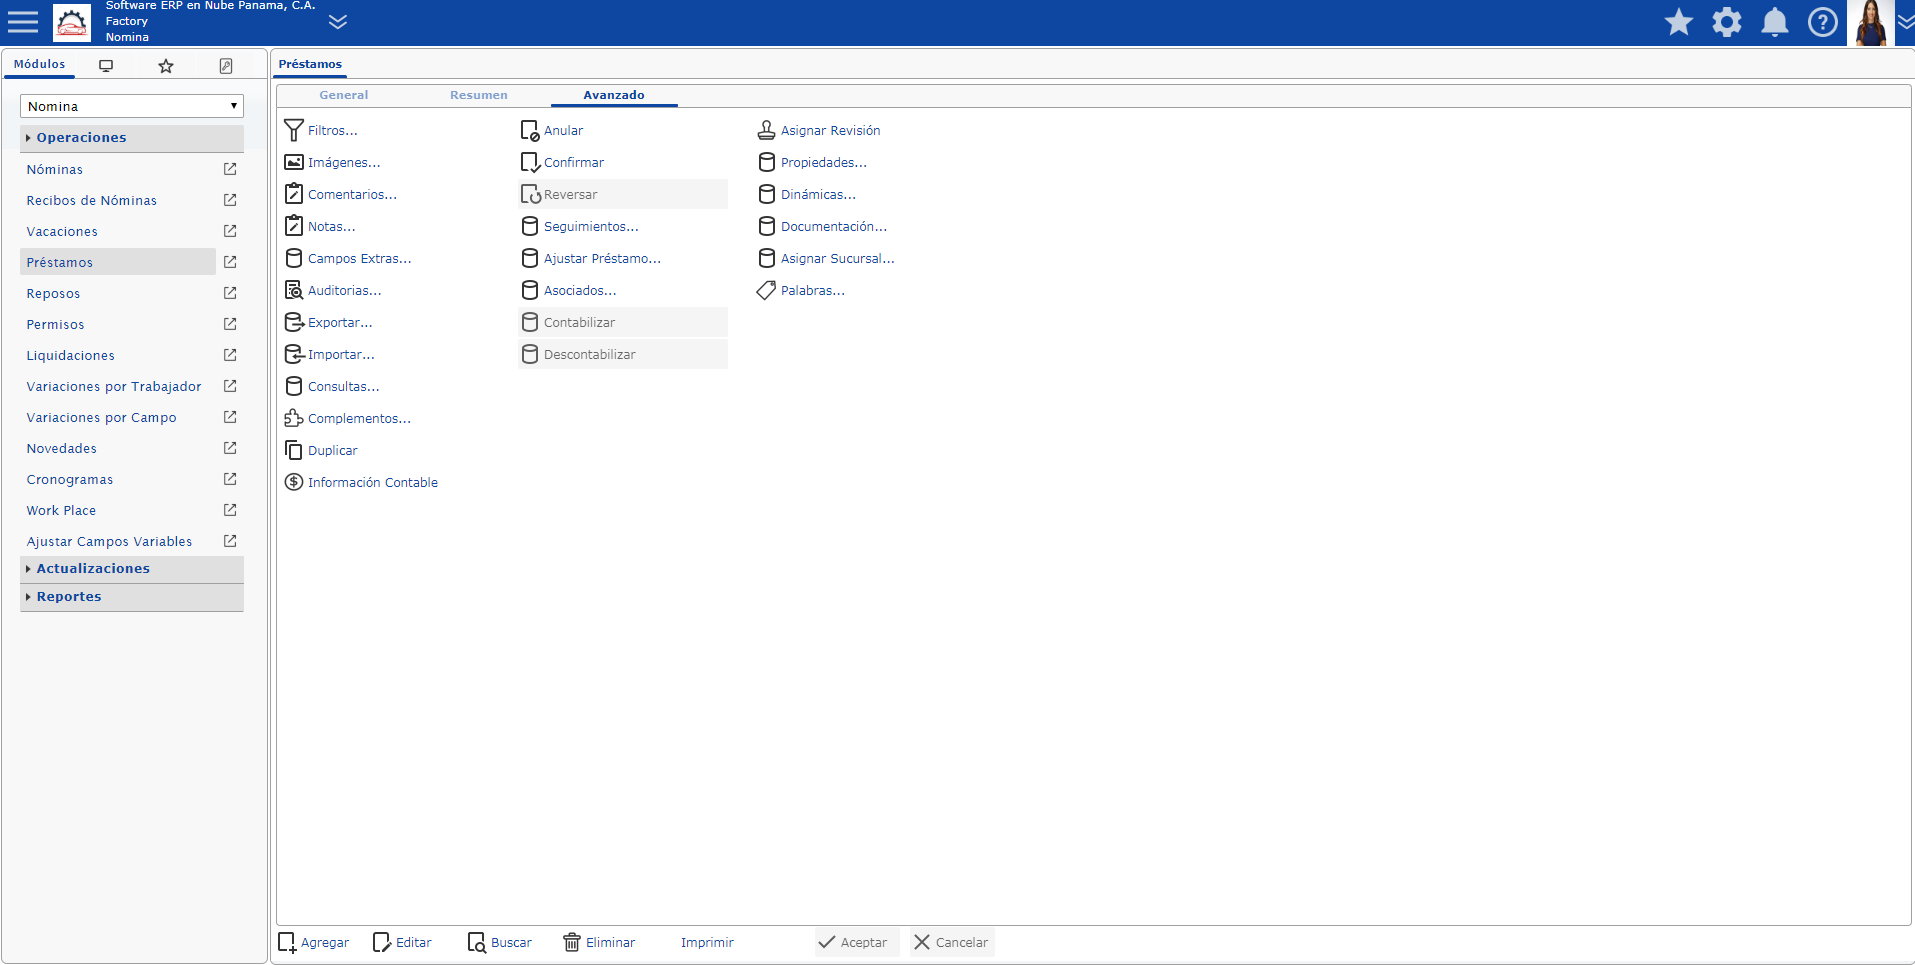Viewport: 1915px width, 965px height.
Task: Open Asociados option
Action: [x=568, y=290]
